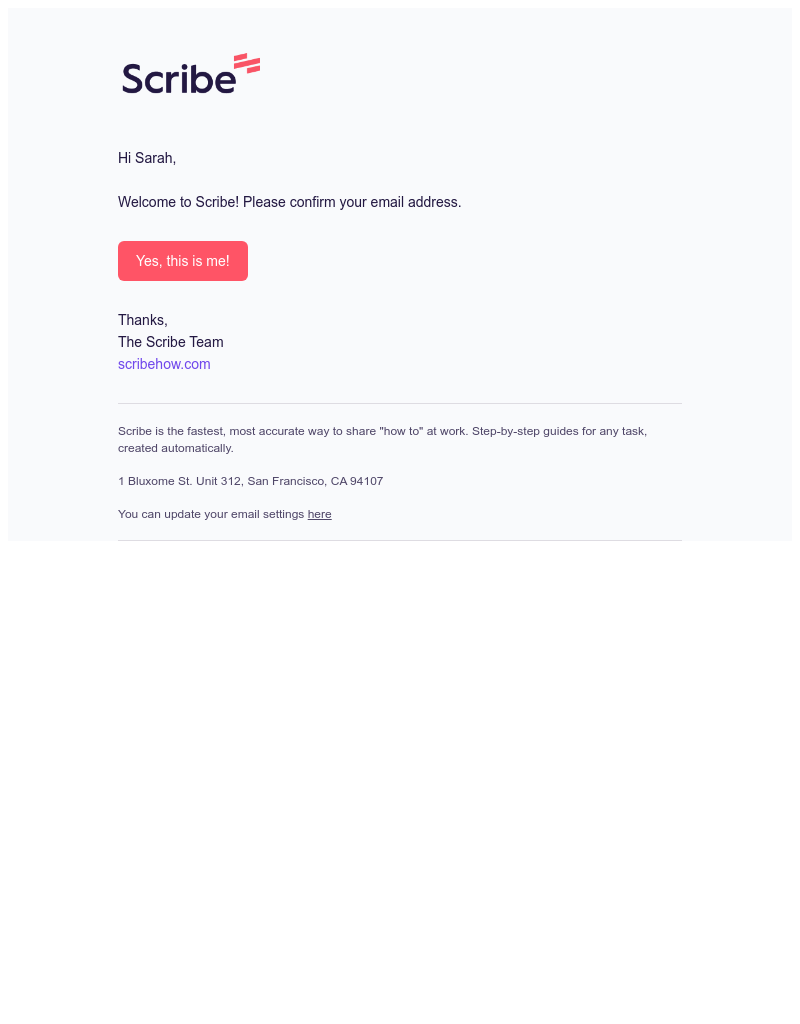Click the Scribe product description paragraph

[x=382, y=439]
